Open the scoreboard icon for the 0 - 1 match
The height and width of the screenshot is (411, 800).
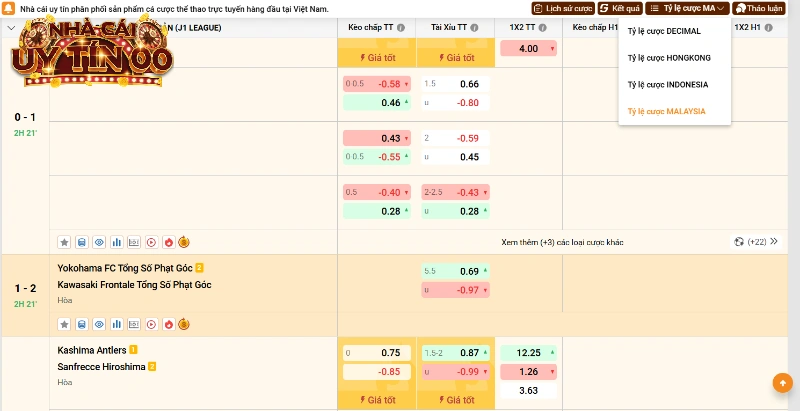pyautogui.click(x=134, y=242)
